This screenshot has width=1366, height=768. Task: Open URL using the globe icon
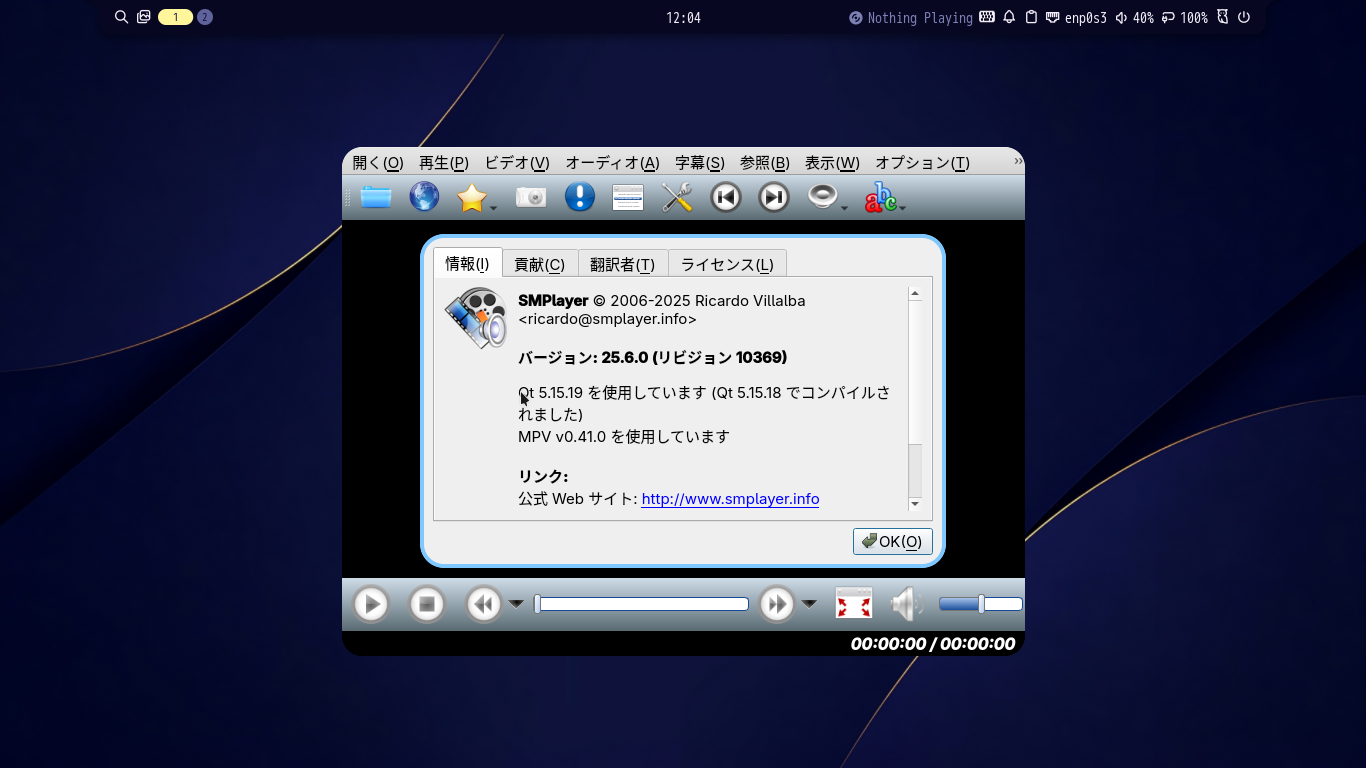coord(424,197)
